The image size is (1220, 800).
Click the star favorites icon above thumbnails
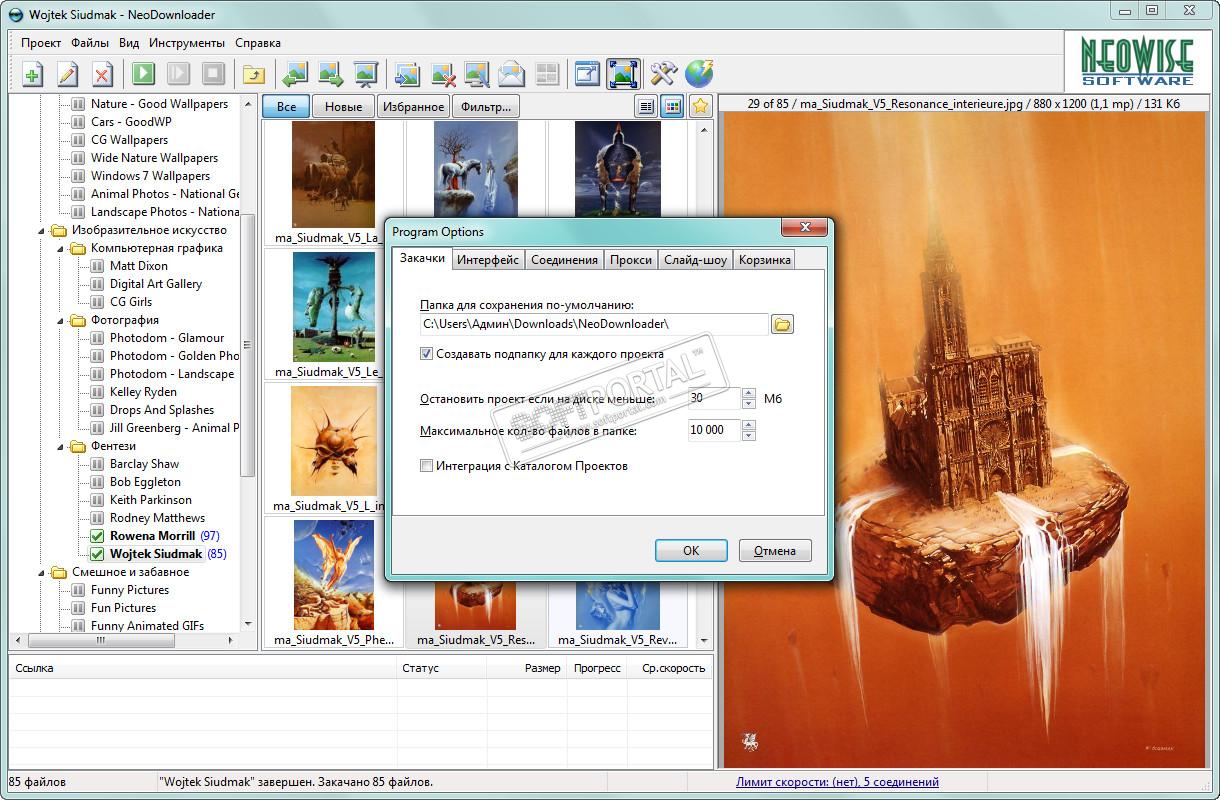point(700,106)
